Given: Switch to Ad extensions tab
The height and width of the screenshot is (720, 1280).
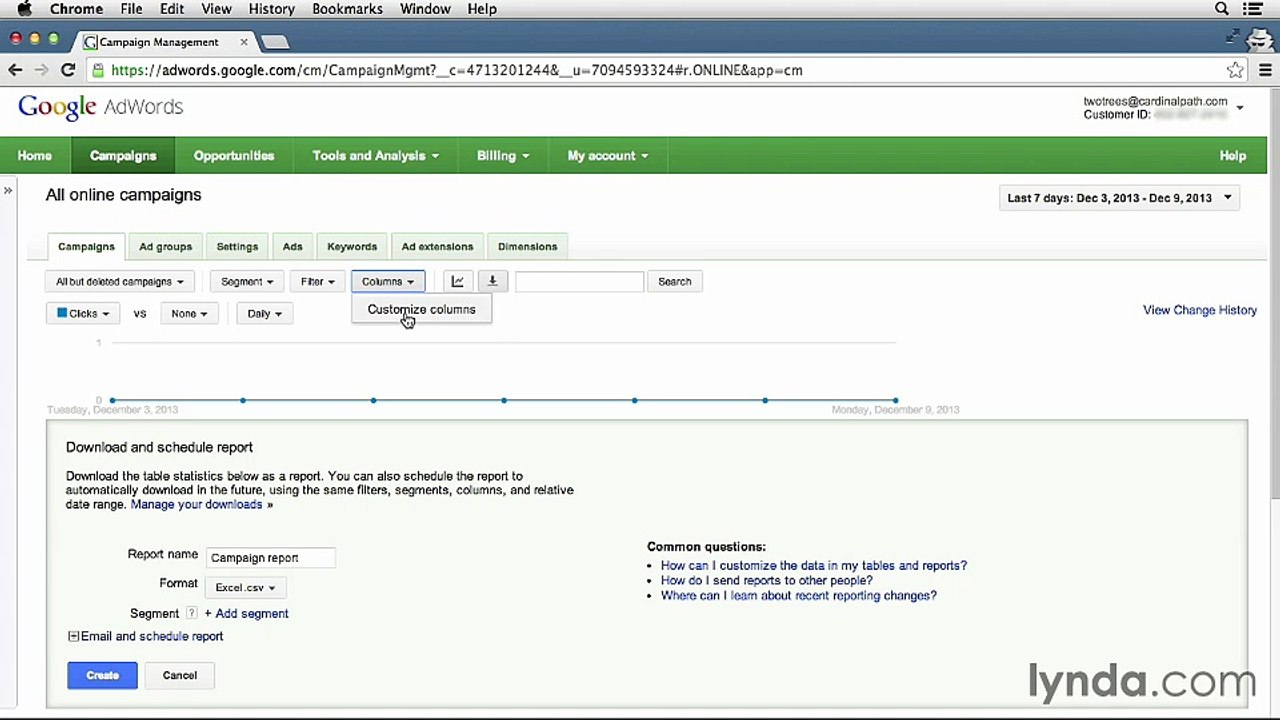Looking at the screenshot, I should pyautogui.click(x=437, y=247).
